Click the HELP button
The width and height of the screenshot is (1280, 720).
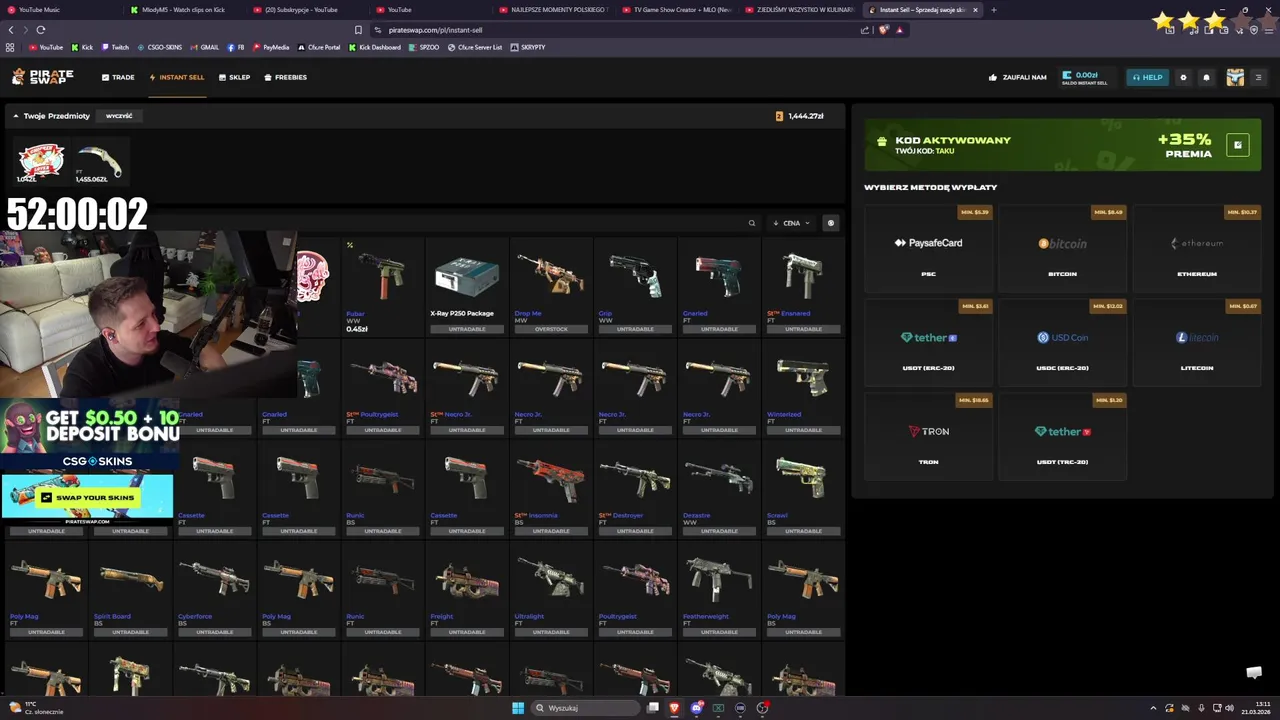pyautogui.click(x=1147, y=77)
